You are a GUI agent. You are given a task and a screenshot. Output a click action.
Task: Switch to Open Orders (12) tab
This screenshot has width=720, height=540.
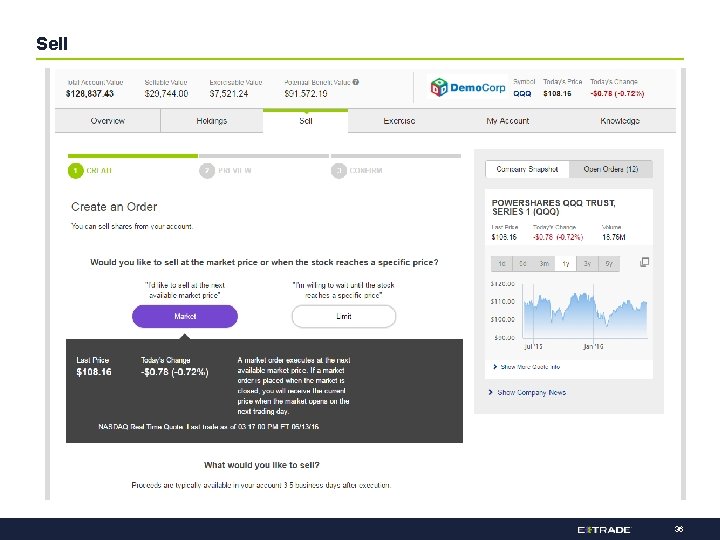pos(611,169)
